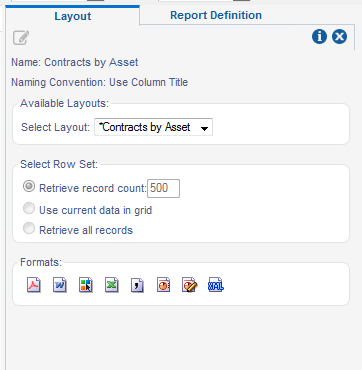Click the Formats group label
The height and width of the screenshot is (370, 362).
coord(41,262)
